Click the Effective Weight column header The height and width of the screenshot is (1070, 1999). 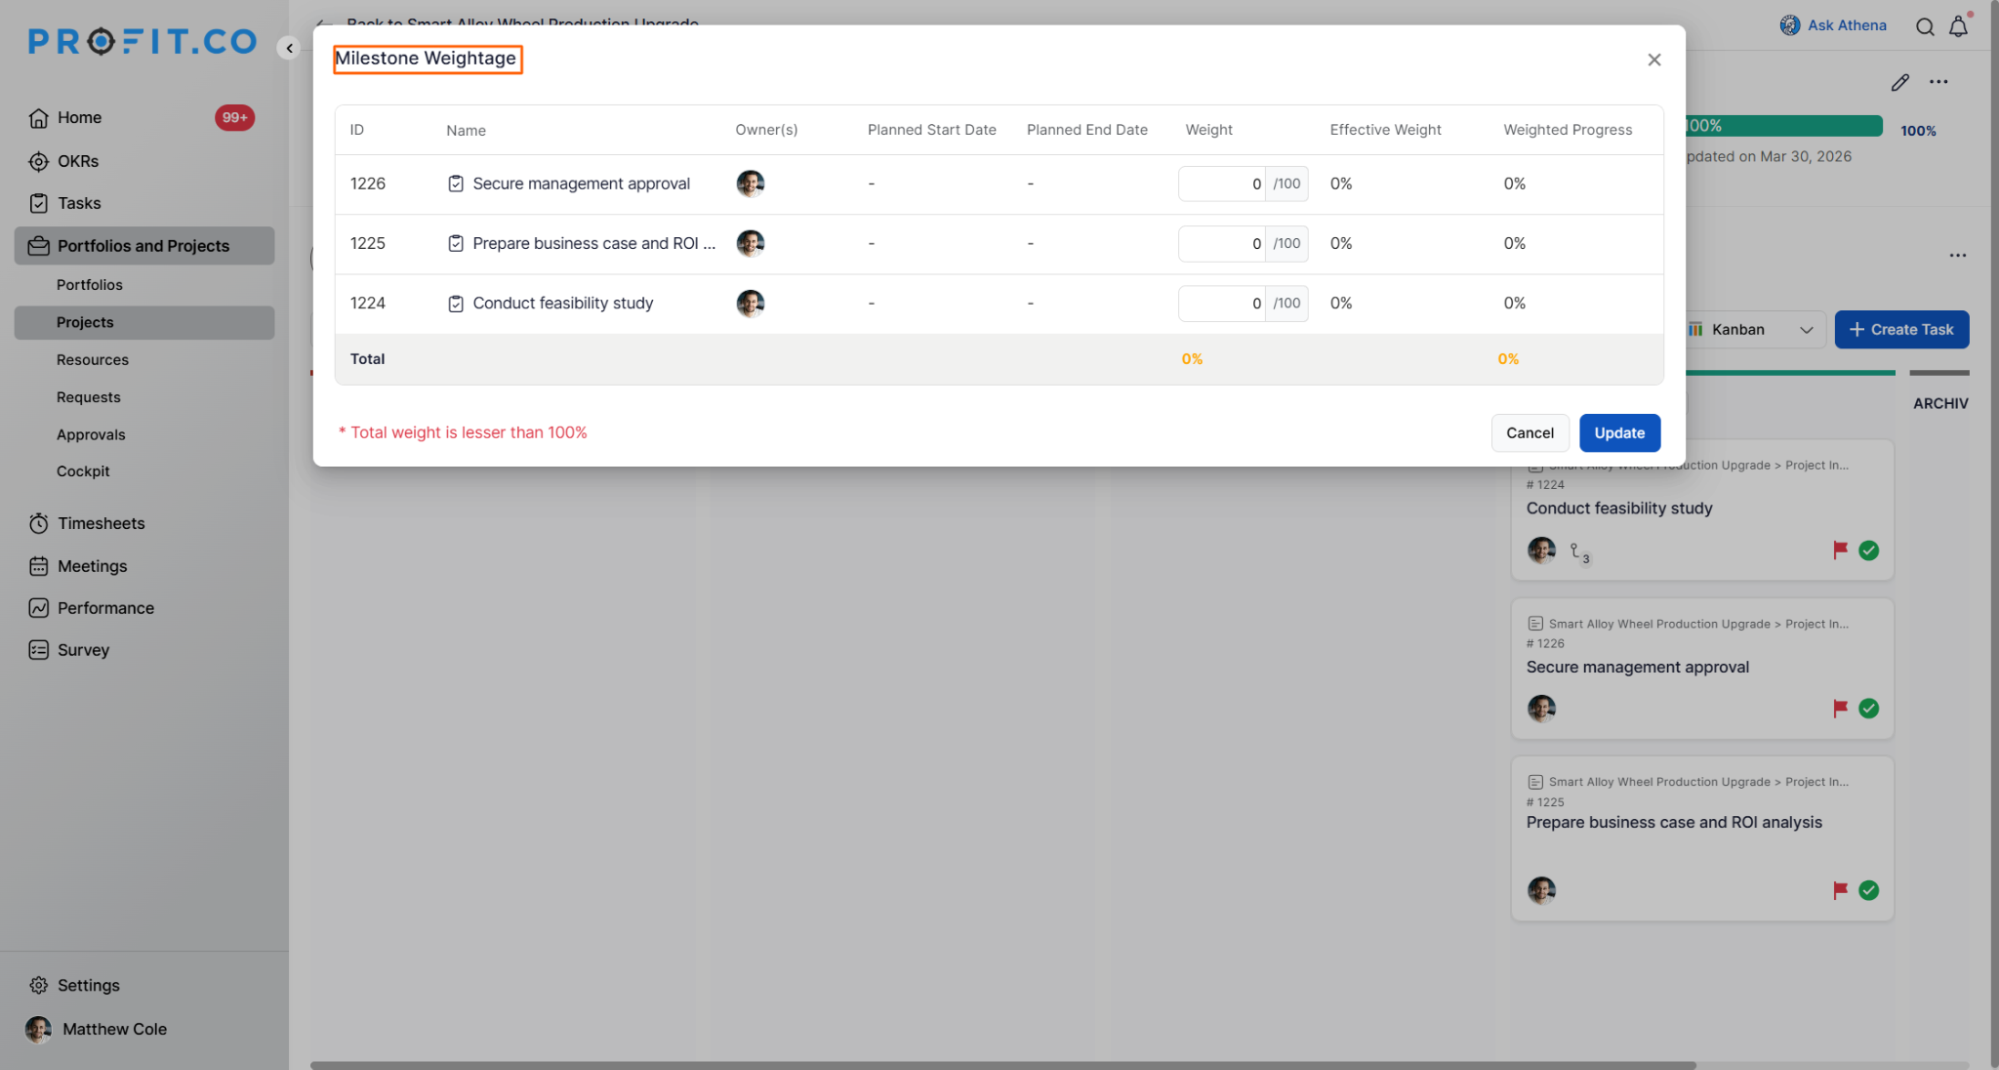pyautogui.click(x=1385, y=130)
